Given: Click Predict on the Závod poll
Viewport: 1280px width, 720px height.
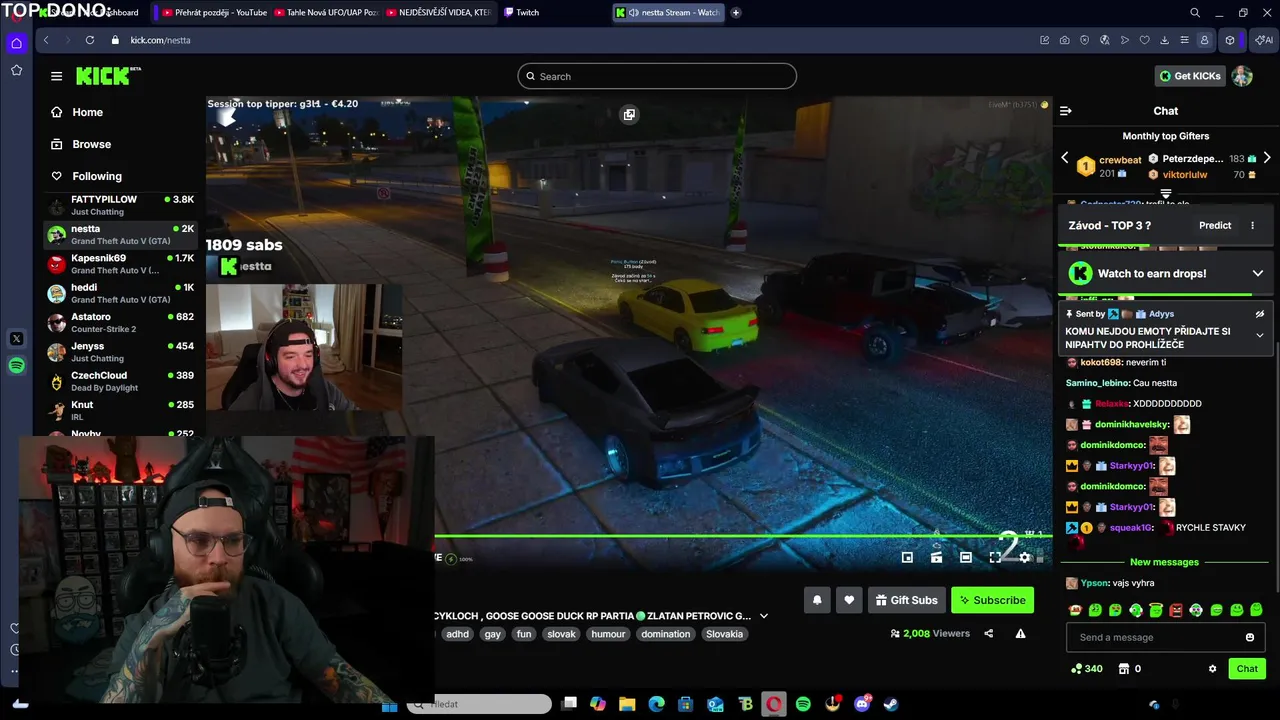Looking at the screenshot, I should [1215, 225].
